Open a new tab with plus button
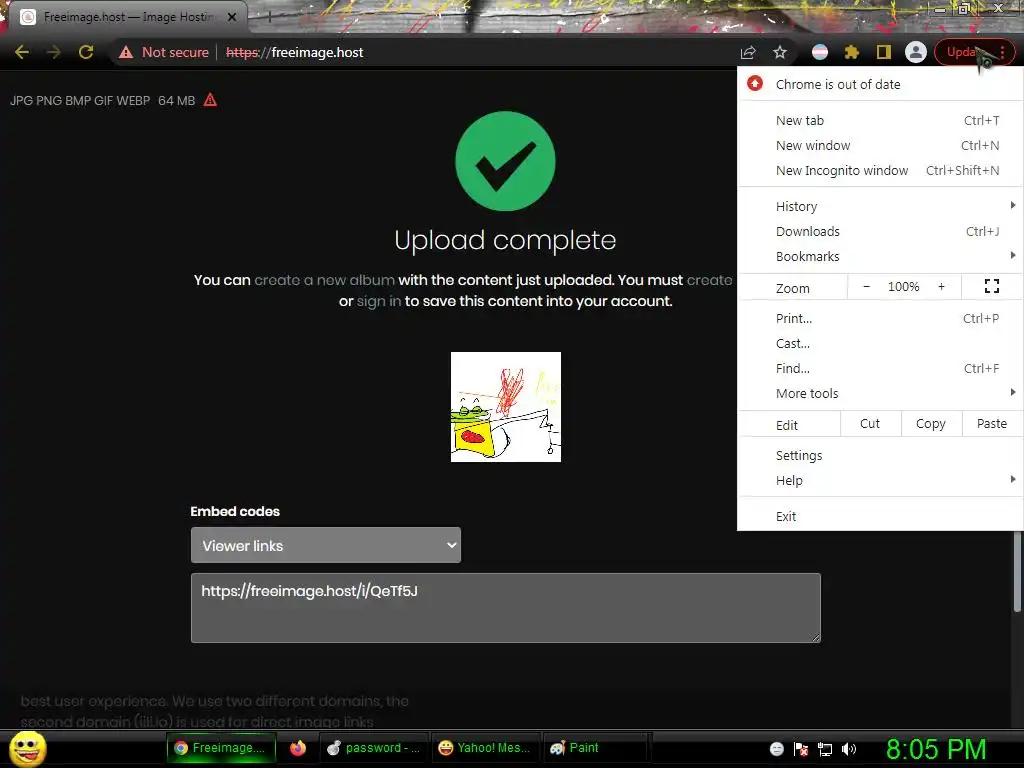 [269, 17]
